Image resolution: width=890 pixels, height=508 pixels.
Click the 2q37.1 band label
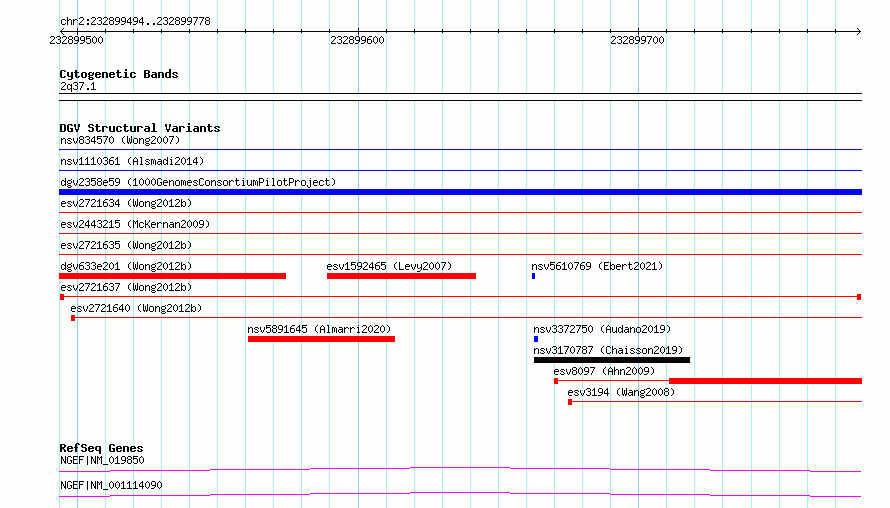point(78,86)
